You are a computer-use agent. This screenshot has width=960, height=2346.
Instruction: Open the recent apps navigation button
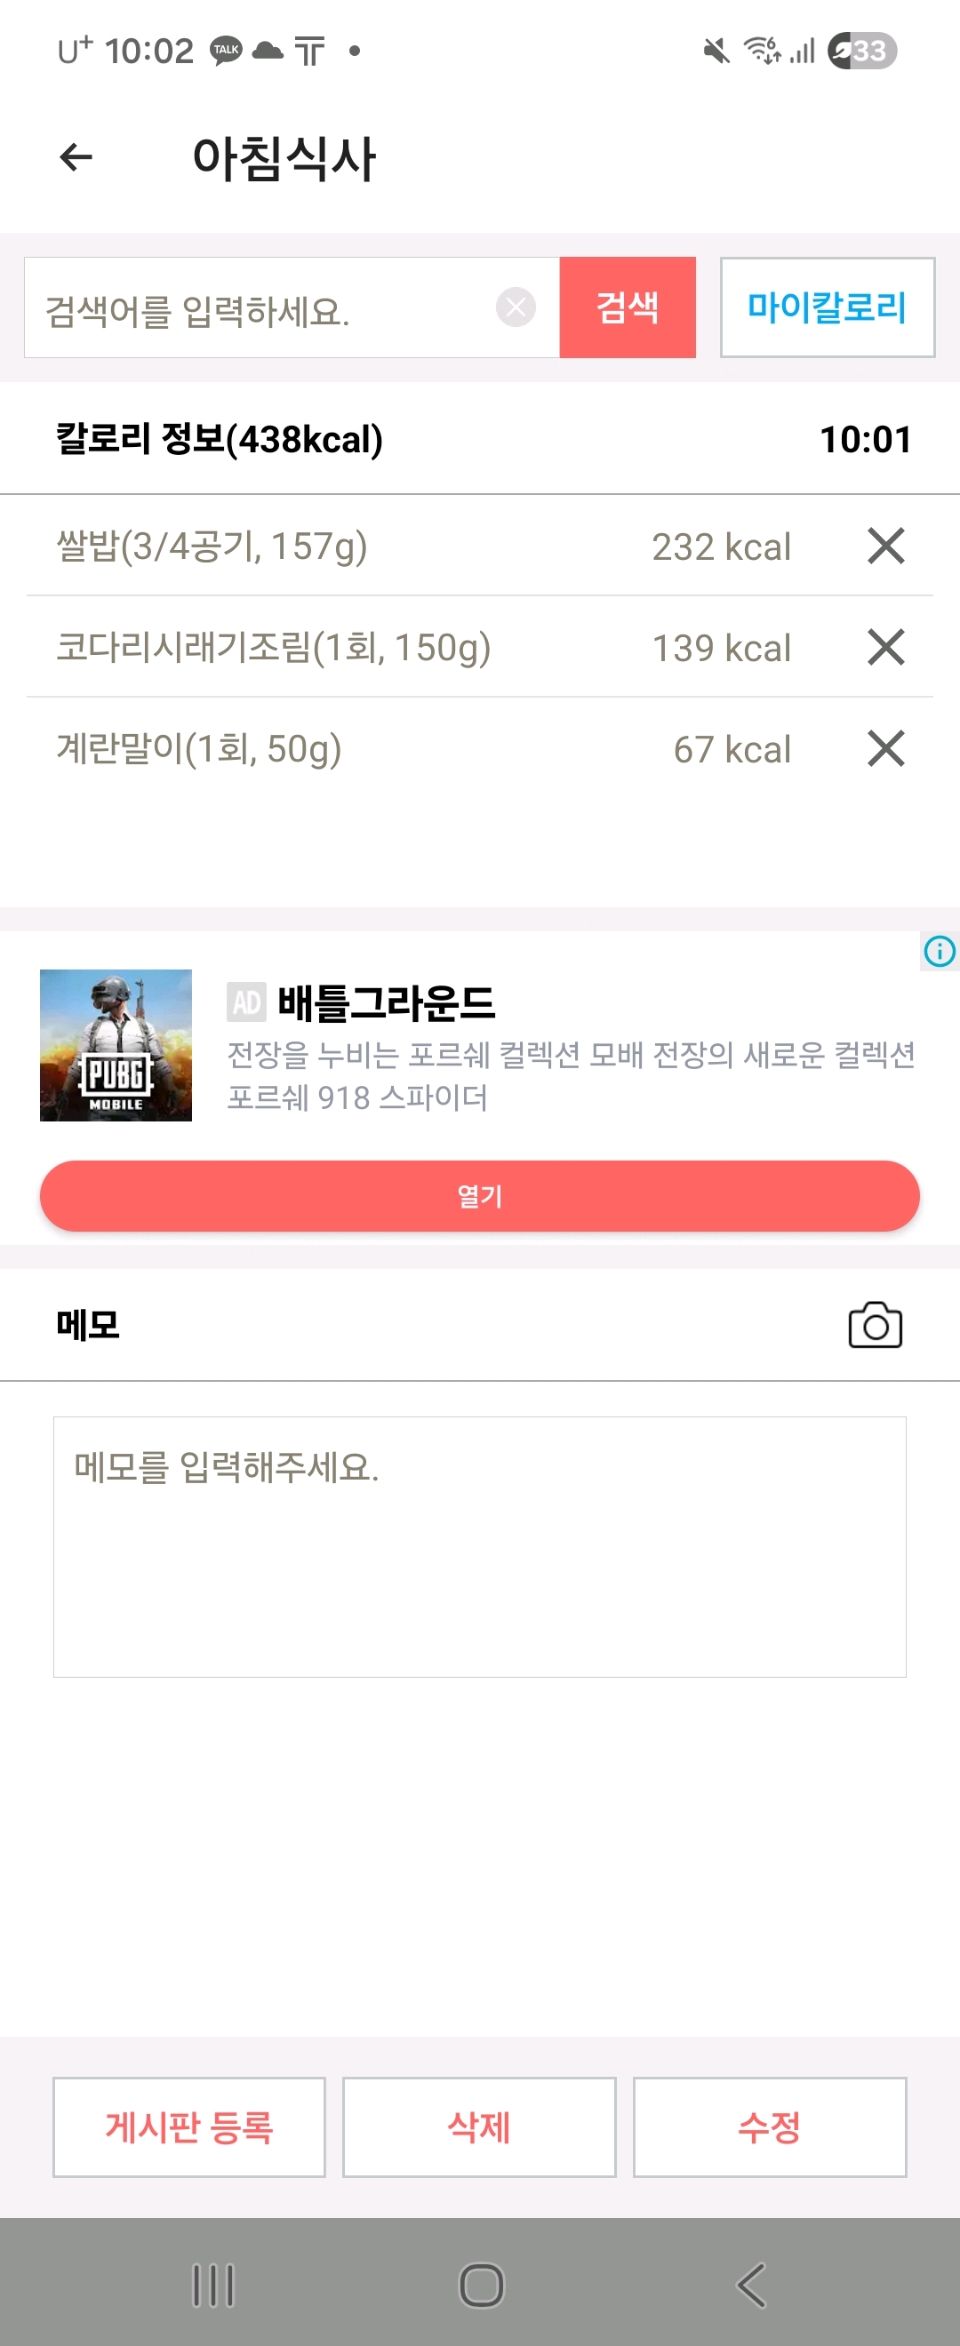tap(213, 2285)
